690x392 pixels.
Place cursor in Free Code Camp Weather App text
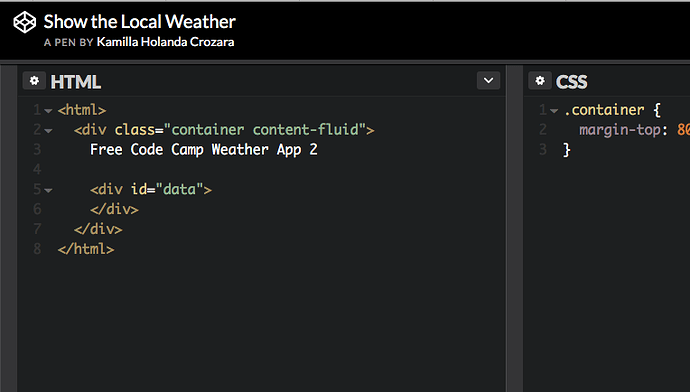click(x=204, y=150)
